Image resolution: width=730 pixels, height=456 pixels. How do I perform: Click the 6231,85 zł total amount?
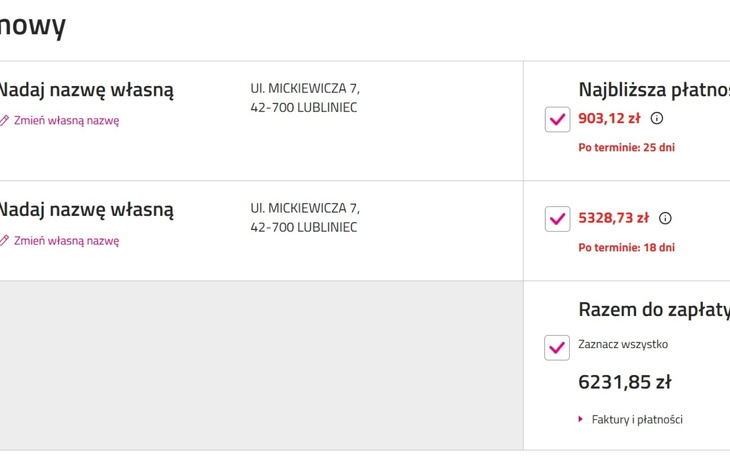[x=624, y=382]
